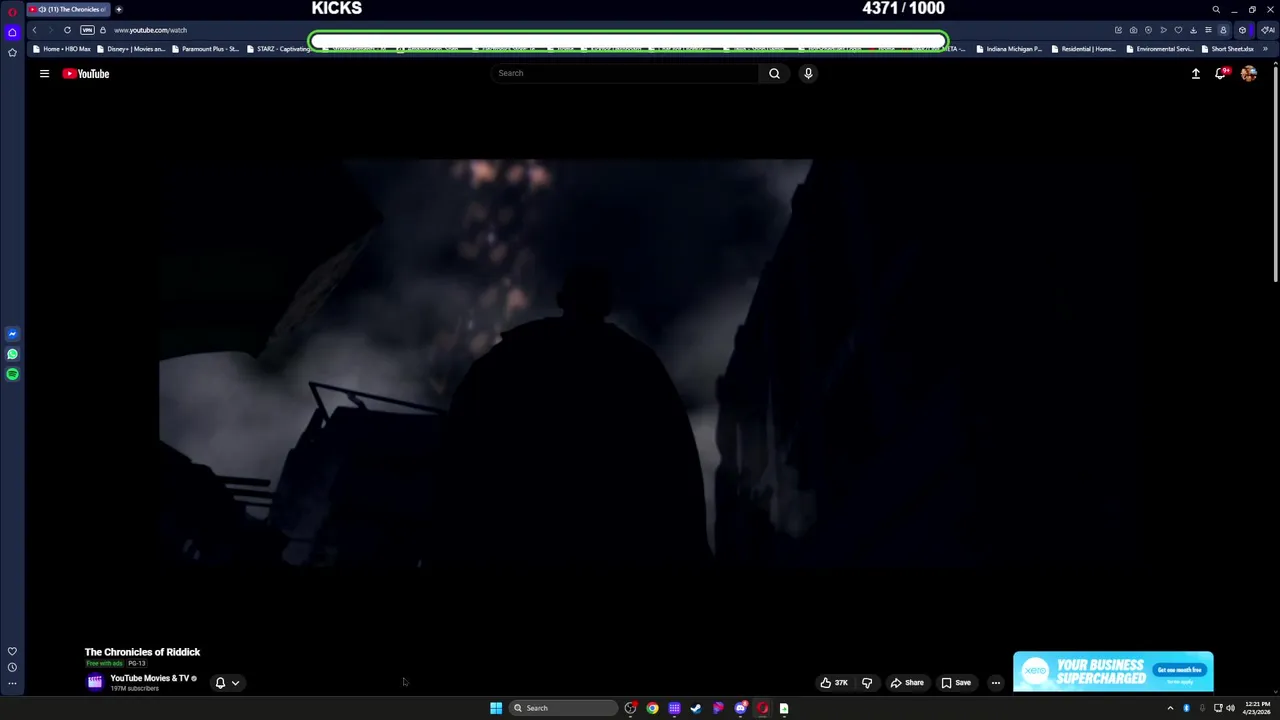The height and width of the screenshot is (720, 1280).
Task: Open the Windows Start menu
Action: pyautogui.click(x=496, y=708)
